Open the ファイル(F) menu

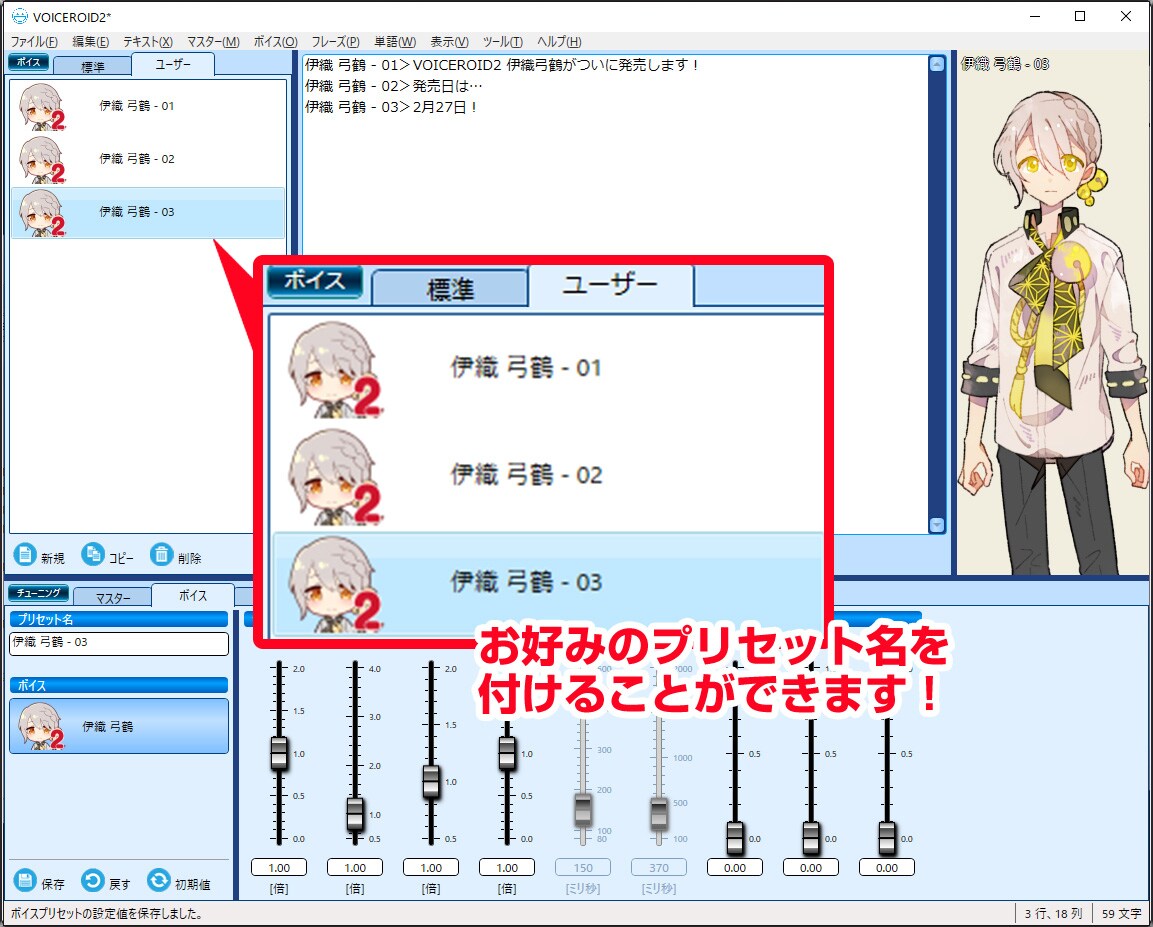(34, 42)
